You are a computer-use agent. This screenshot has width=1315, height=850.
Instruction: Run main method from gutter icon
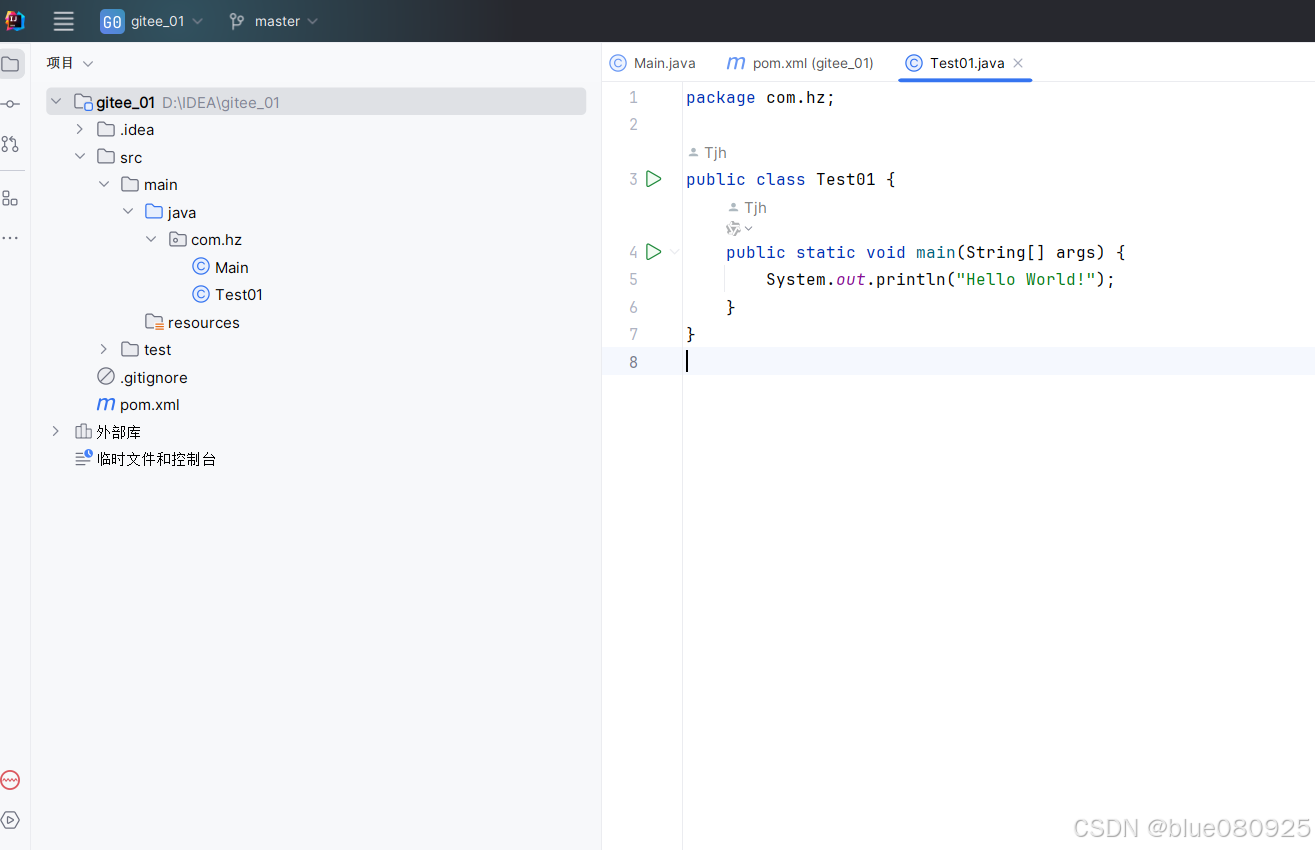click(653, 252)
